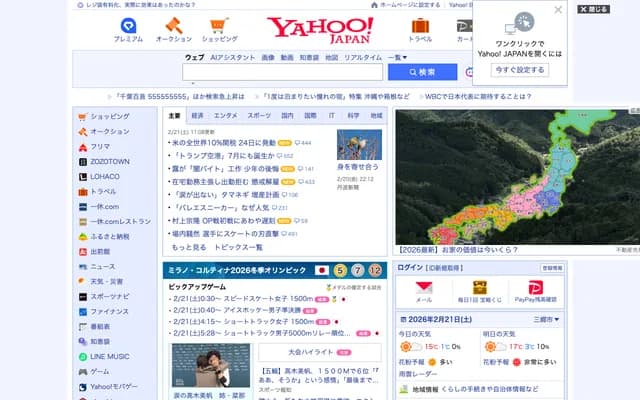Screen dimensions: 640x400
Task: Open the ホームページに設定する link
Action: [x=406, y=5]
